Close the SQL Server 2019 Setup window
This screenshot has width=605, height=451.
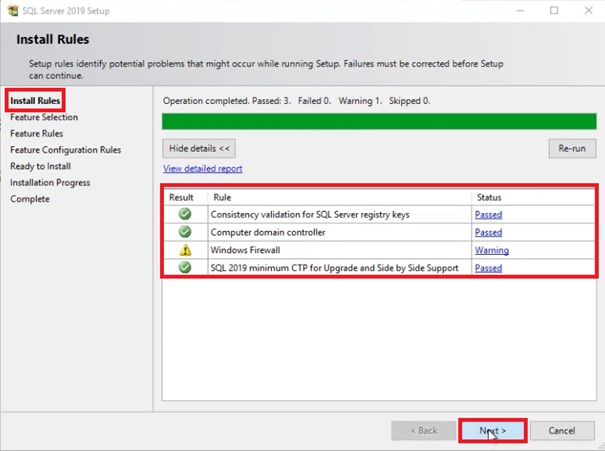[x=588, y=10]
